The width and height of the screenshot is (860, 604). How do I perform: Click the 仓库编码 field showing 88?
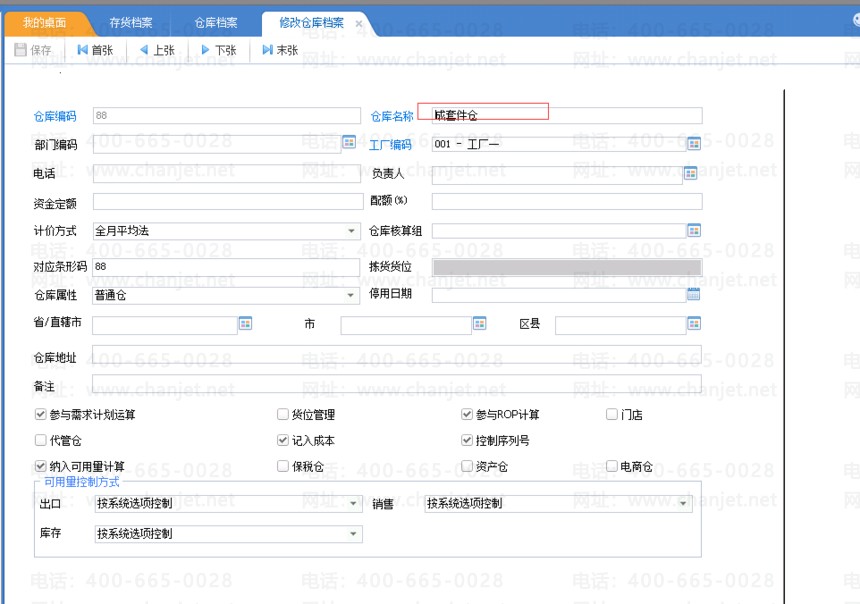click(227, 115)
